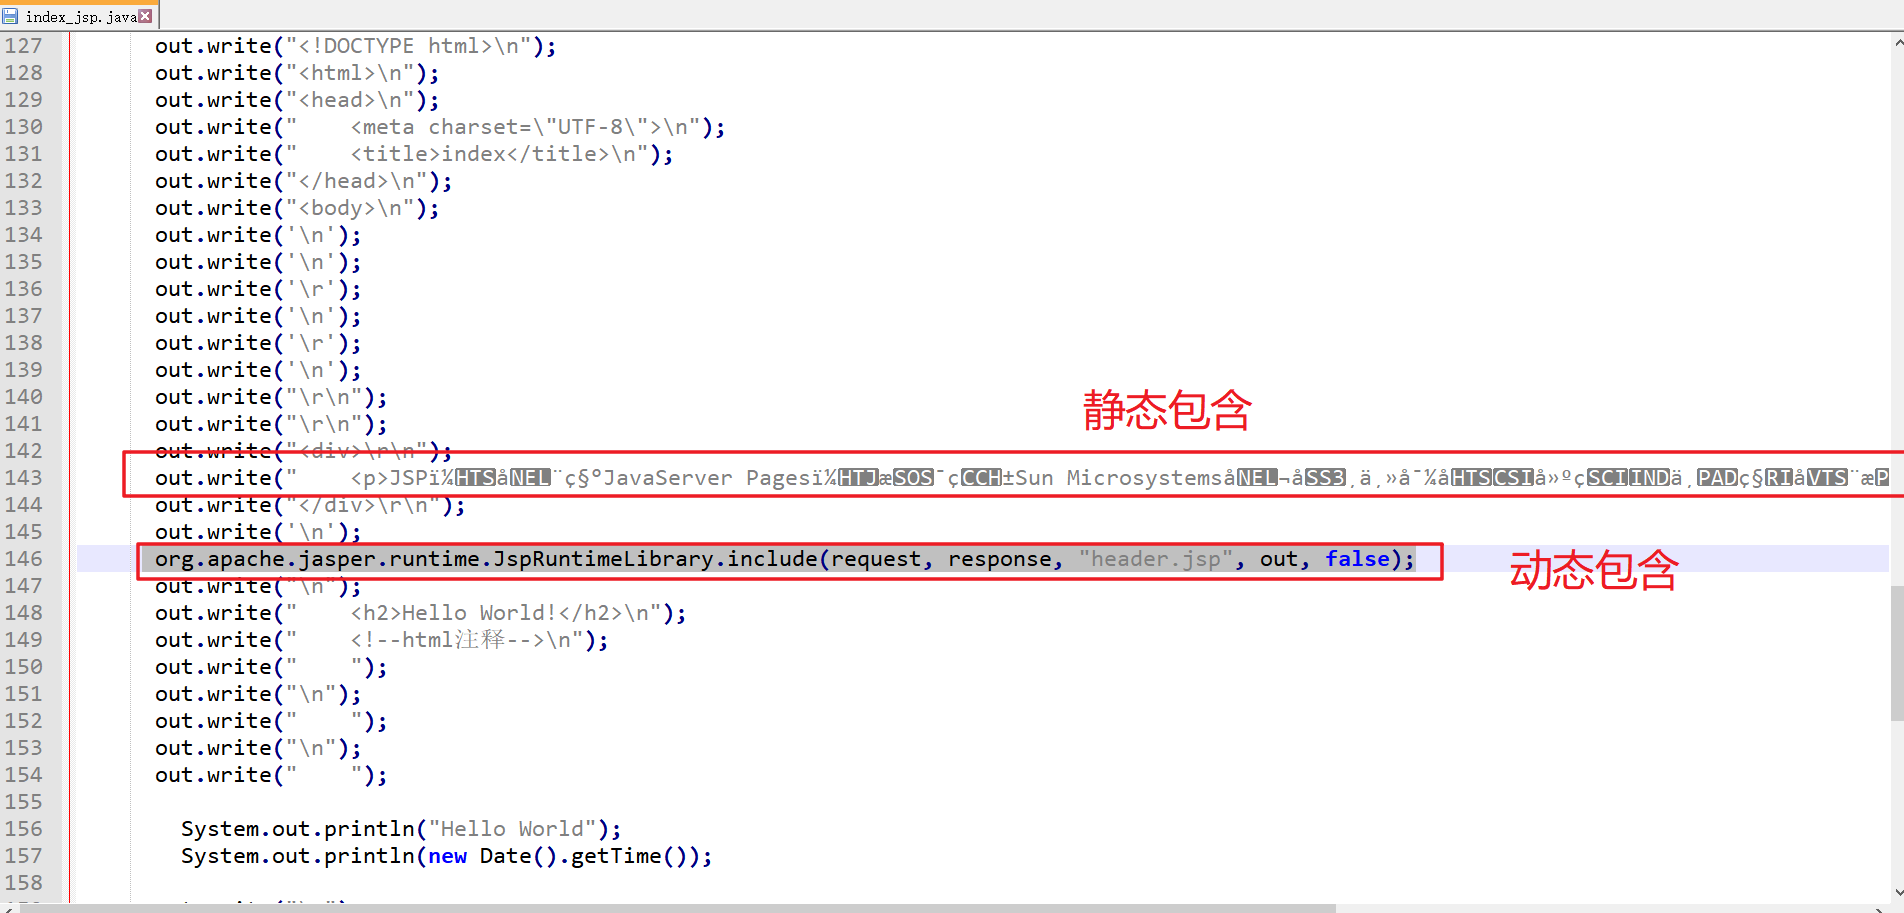Image resolution: width=1904 pixels, height=913 pixels.
Task: Click the out.write("</head>\n") line
Action: pyautogui.click(x=303, y=181)
